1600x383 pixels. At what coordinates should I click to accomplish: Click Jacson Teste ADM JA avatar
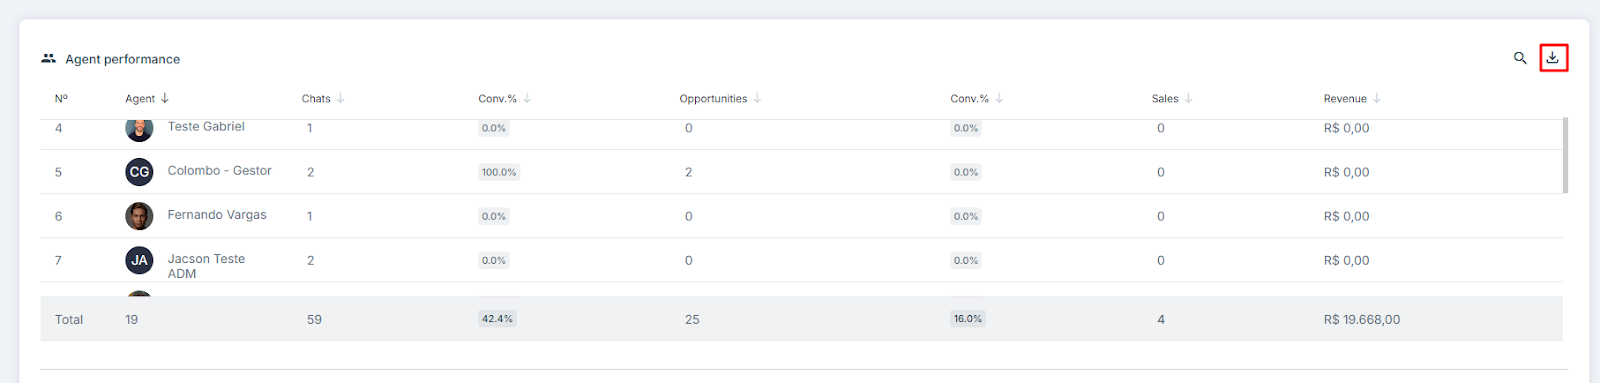[x=139, y=260]
